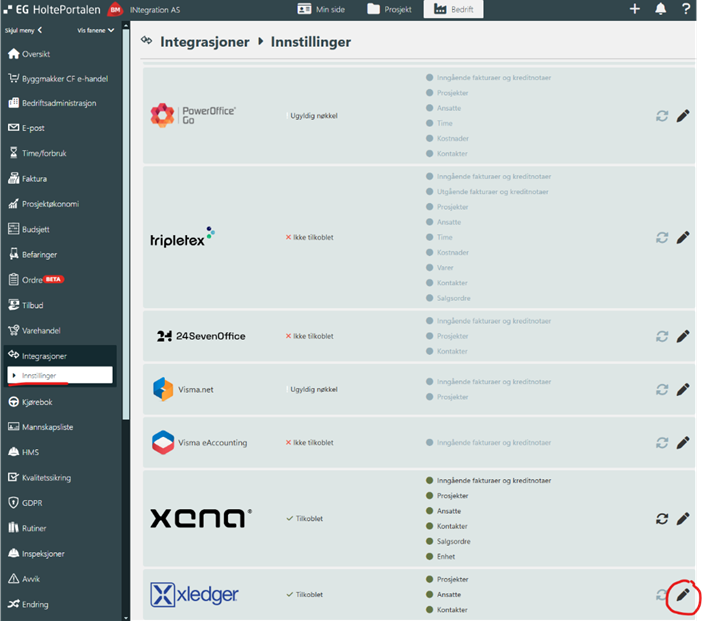Edit the Tripletex integration settings
This screenshot has height=621, width=702.
point(683,238)
